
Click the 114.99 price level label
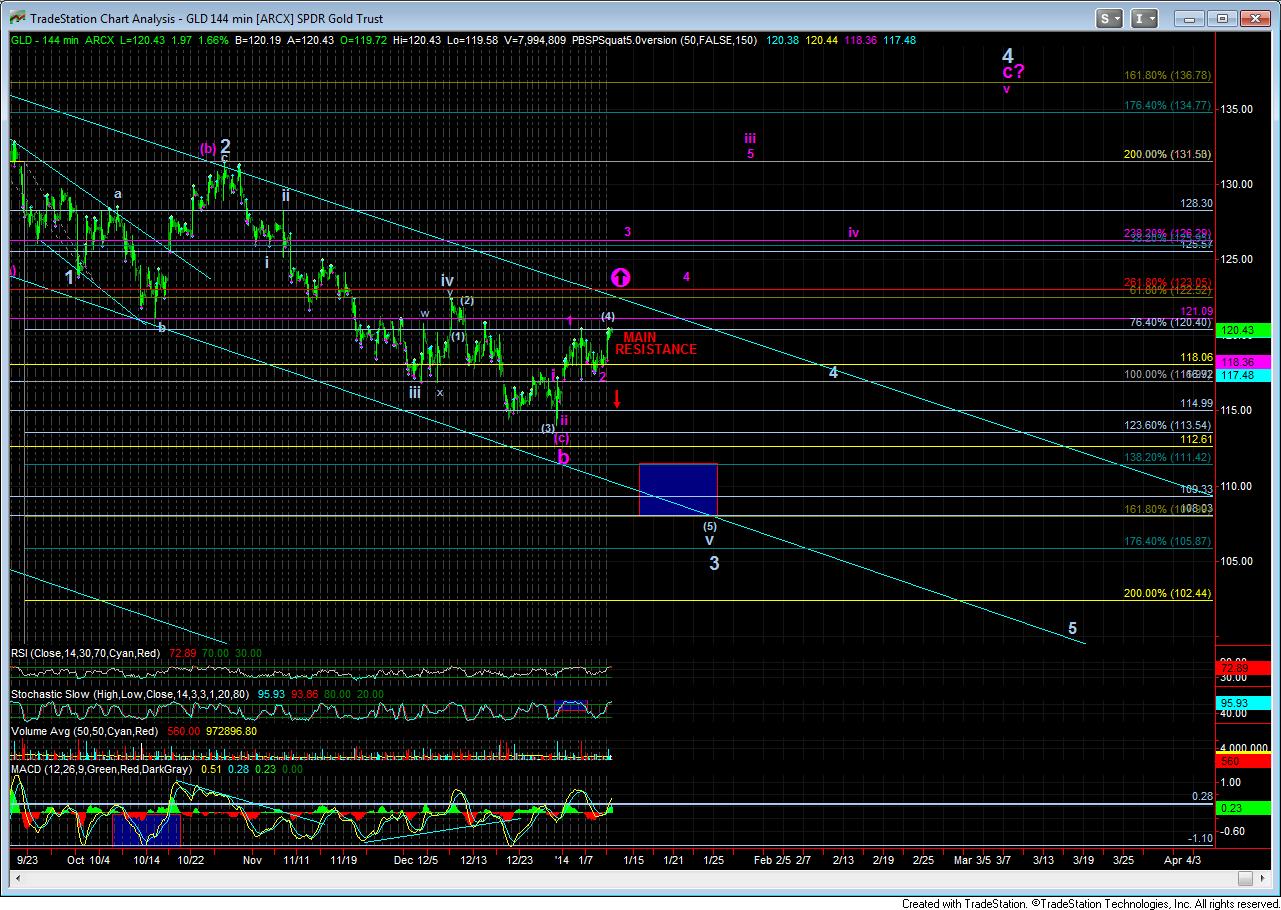coord(1196,403)
